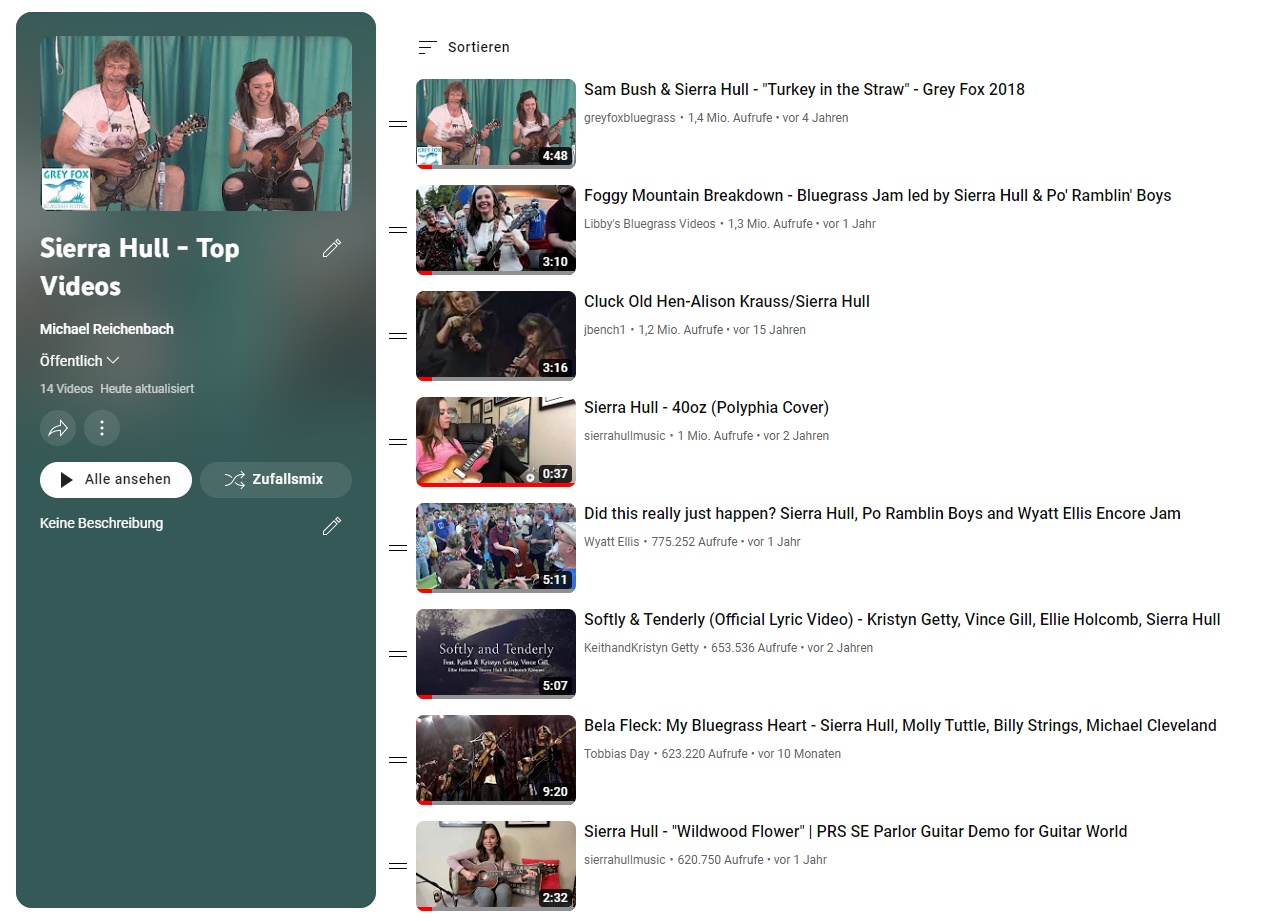Visit the Wyatt Ellis channel
Image resolution: width=1263 pixels, height=921 pixels.
point(612,542)
